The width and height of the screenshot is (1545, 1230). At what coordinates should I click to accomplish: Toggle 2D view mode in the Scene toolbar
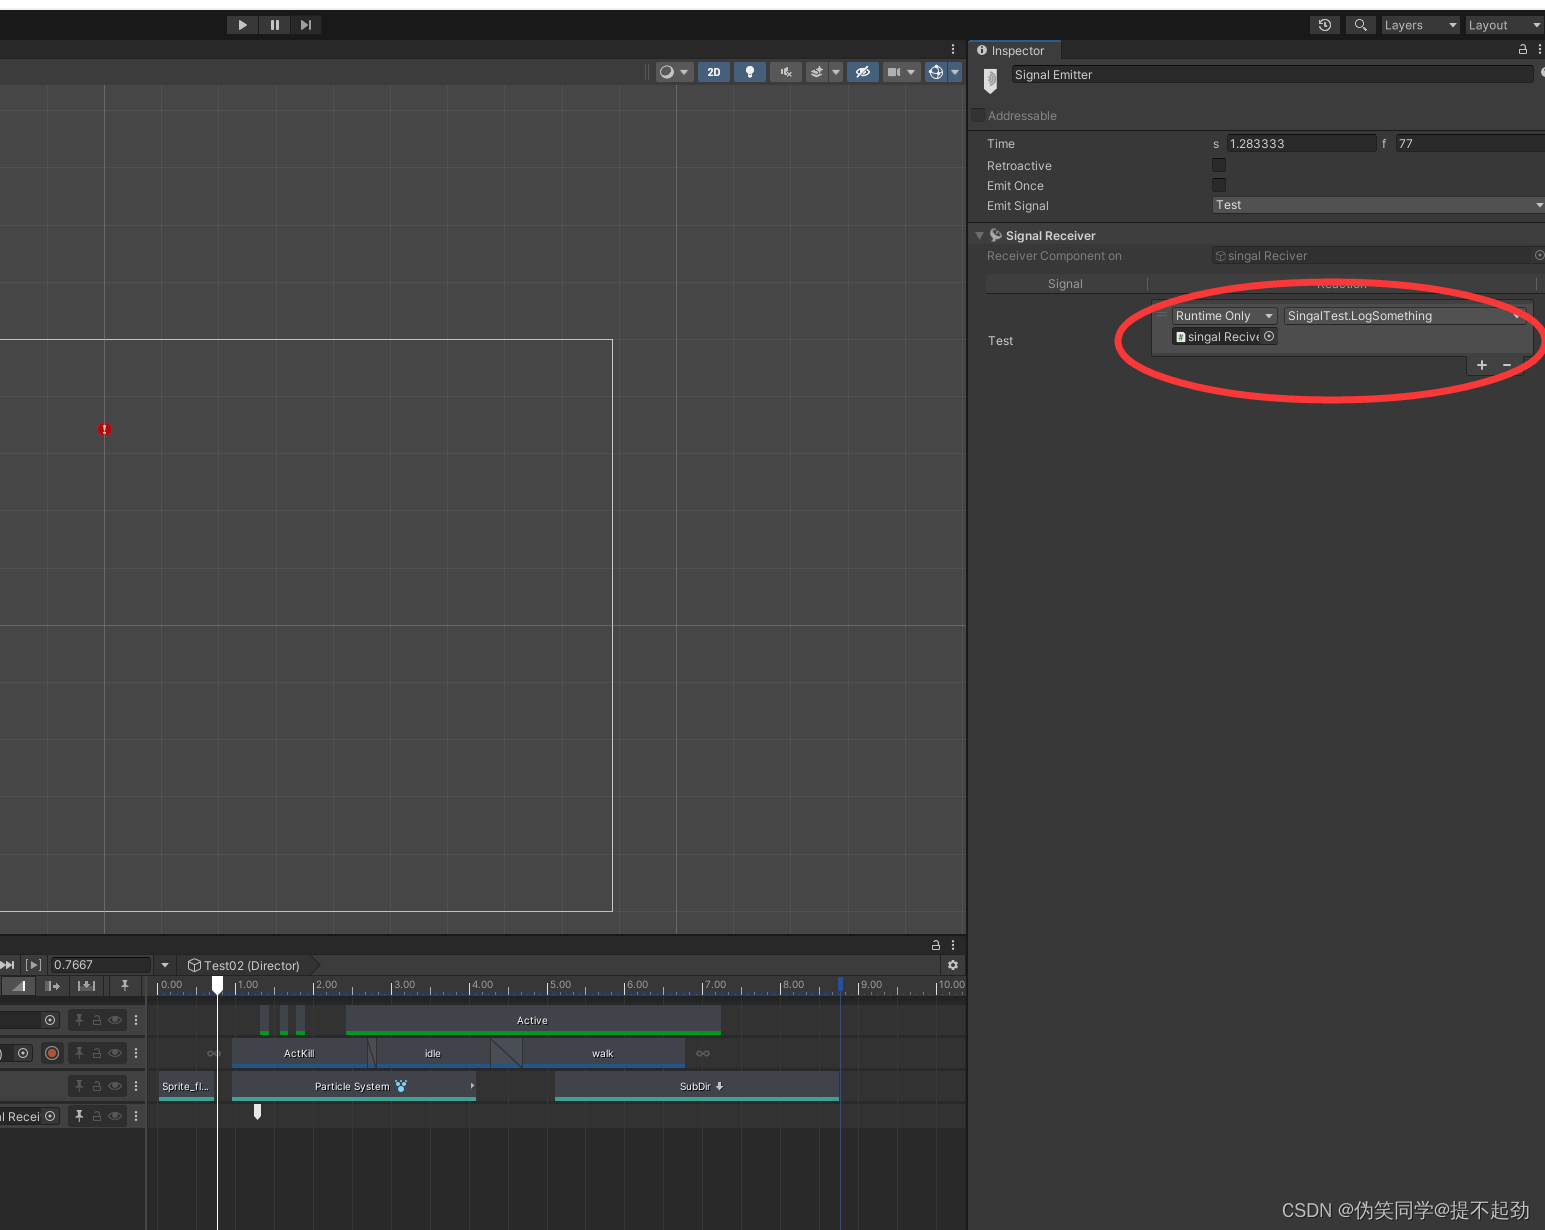coord(713,71)
